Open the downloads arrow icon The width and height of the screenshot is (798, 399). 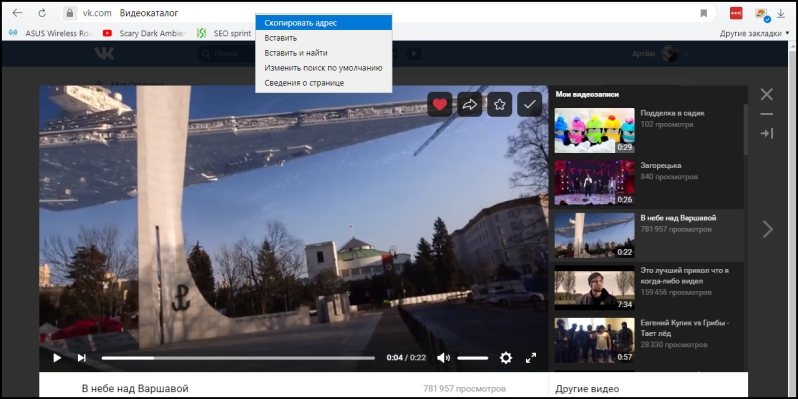coord(780,13)
